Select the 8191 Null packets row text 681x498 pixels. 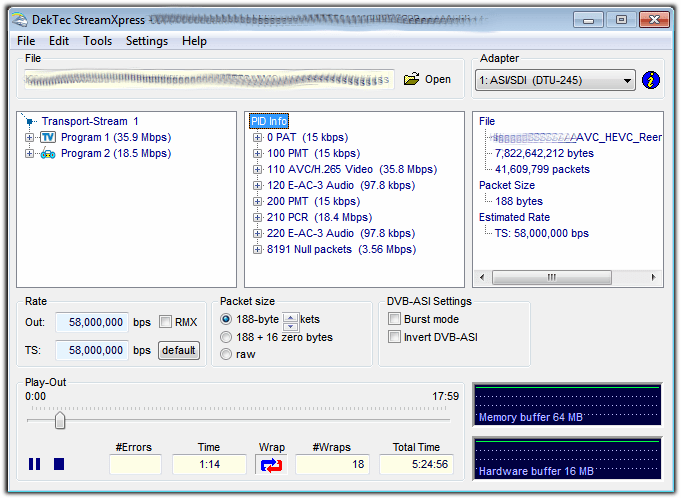(341, 250)
